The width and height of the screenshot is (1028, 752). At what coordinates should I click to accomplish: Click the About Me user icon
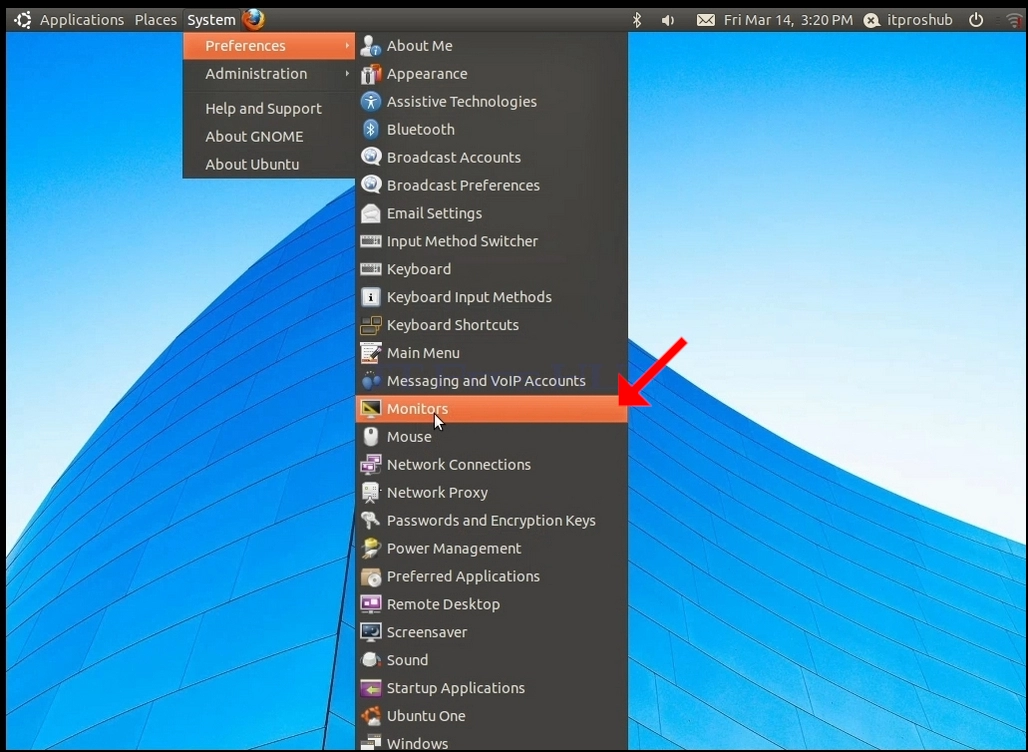370,46
